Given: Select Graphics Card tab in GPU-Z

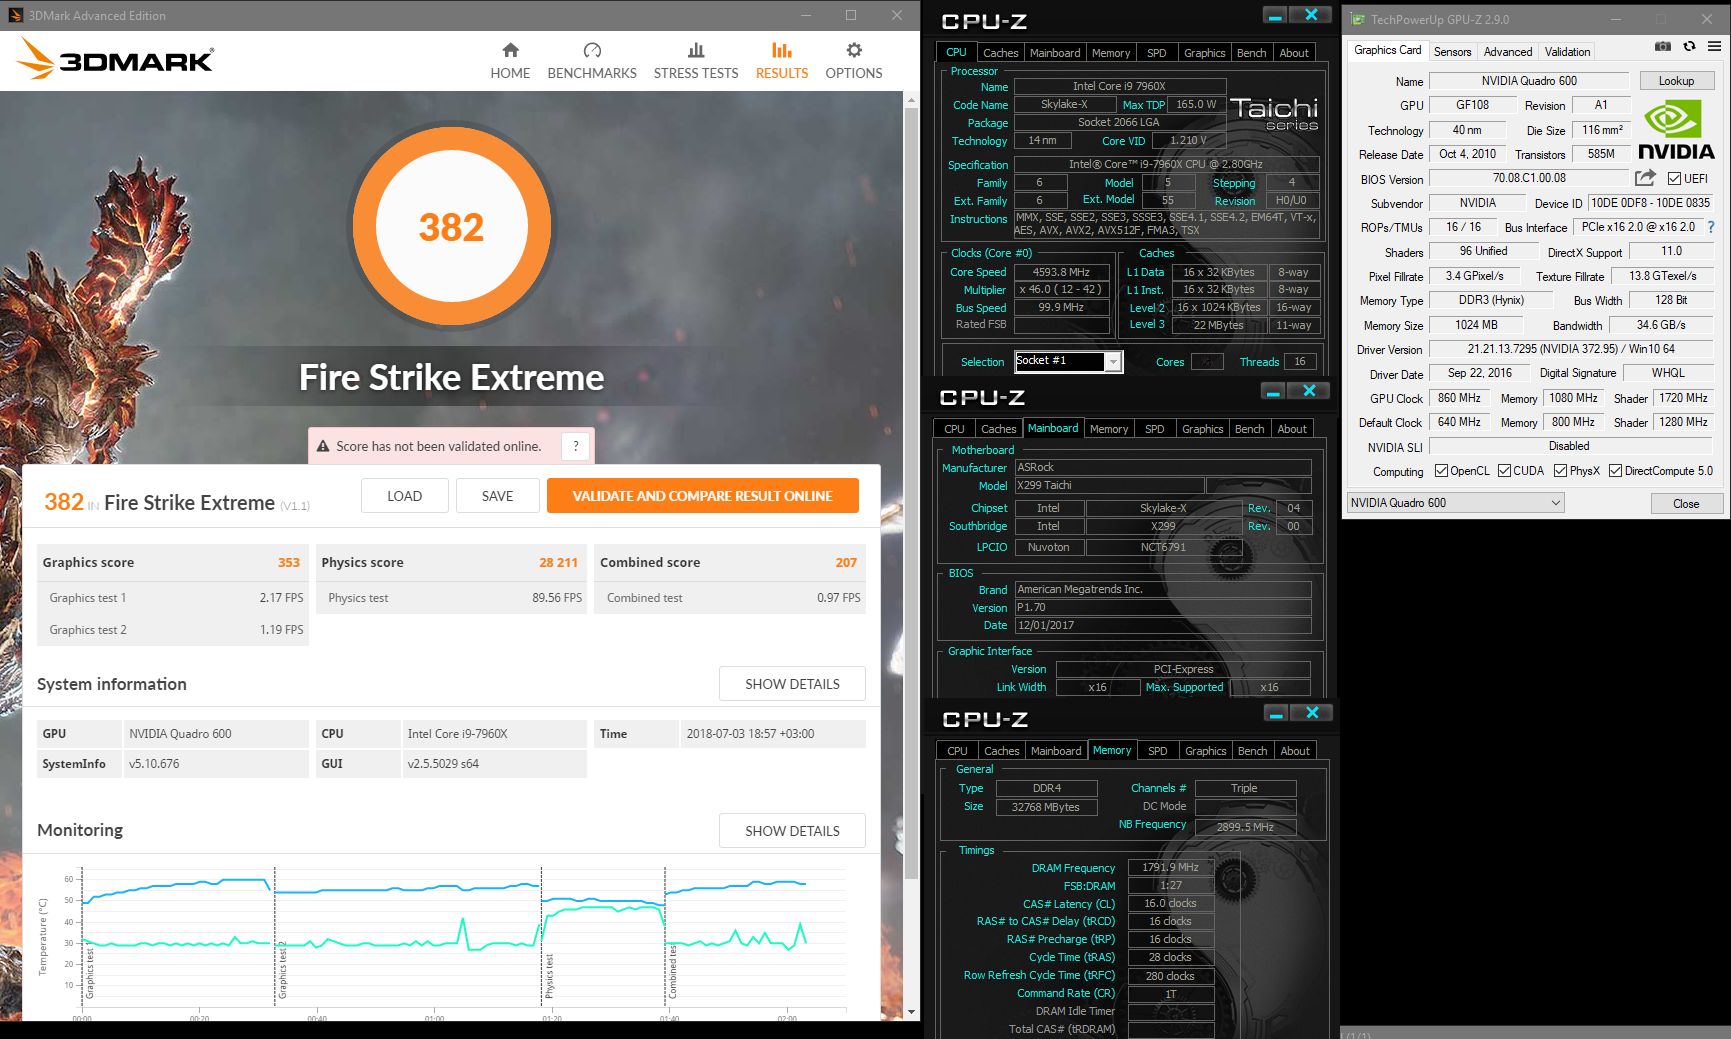Looking at the screenshot, I should point(1387,50).
